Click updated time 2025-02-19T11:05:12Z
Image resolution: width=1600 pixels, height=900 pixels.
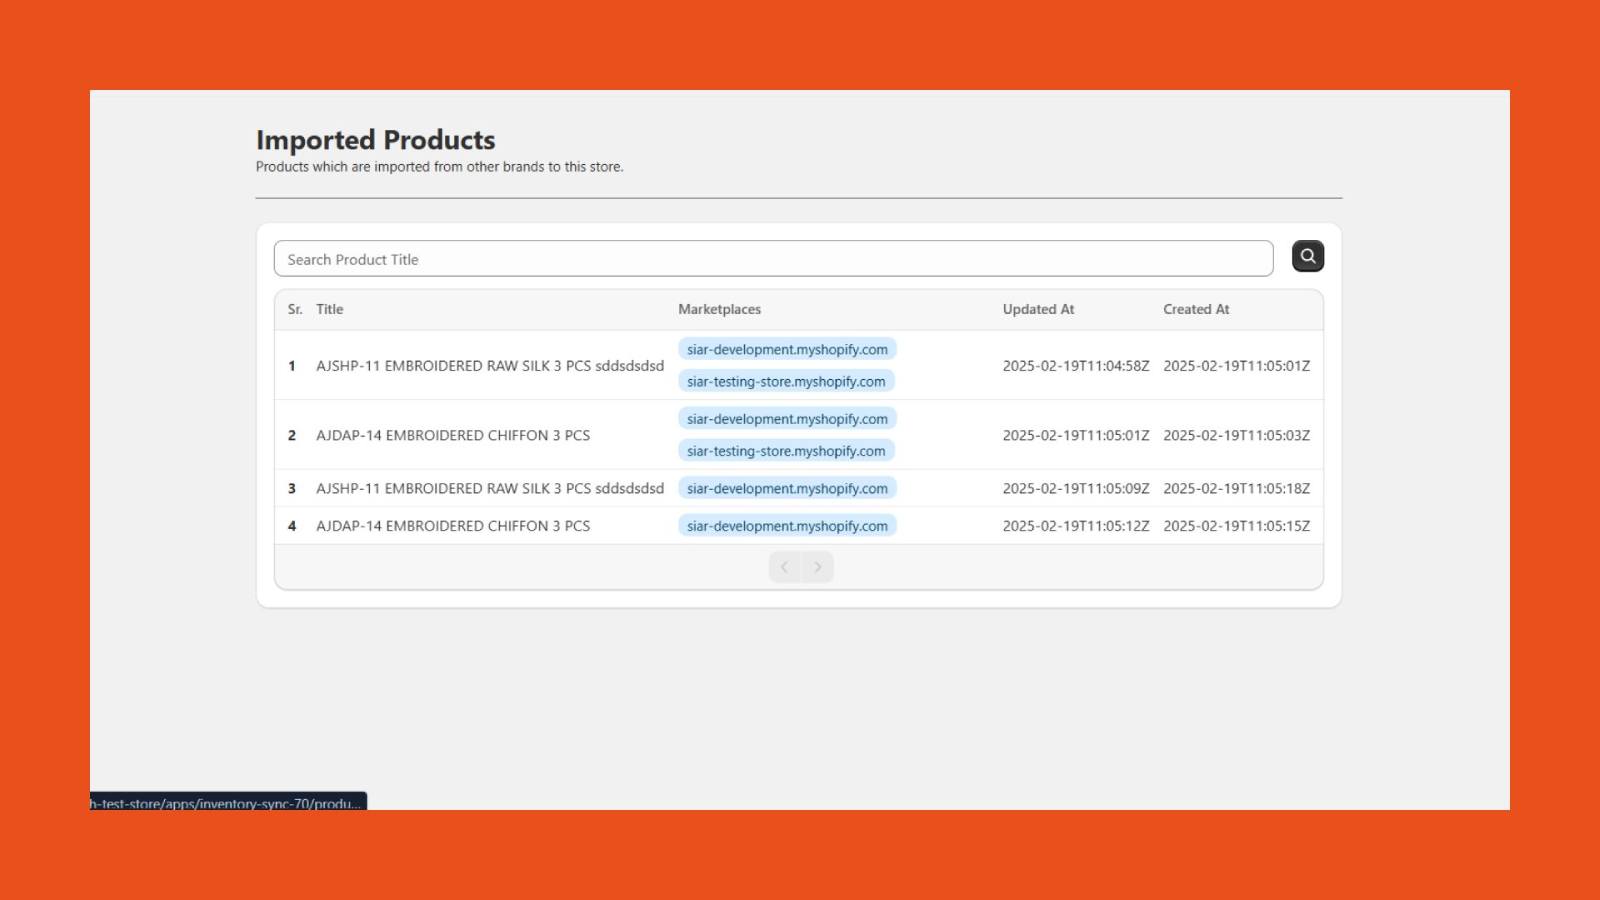pos(1076,526)
